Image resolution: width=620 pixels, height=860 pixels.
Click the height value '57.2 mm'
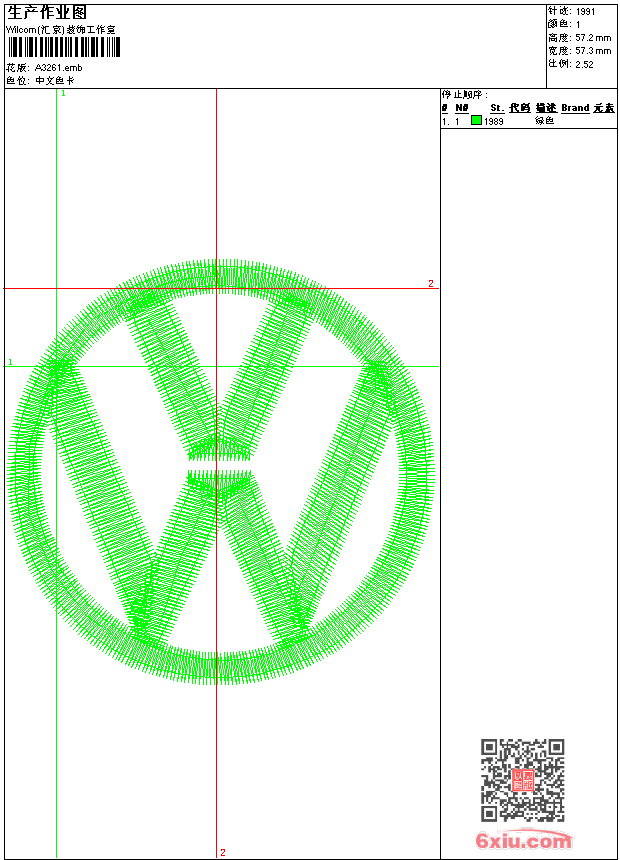pyautogui.click(x=593, y=38)
